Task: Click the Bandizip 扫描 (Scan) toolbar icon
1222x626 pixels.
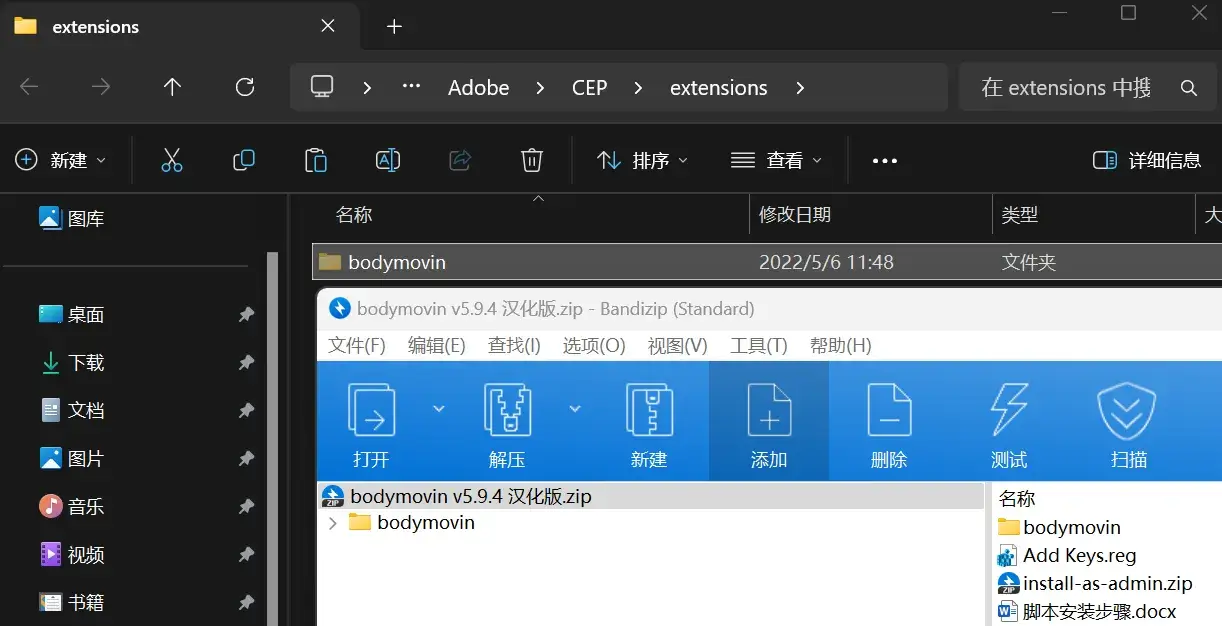Action: pyautogui.click(x=1127, y=410)
